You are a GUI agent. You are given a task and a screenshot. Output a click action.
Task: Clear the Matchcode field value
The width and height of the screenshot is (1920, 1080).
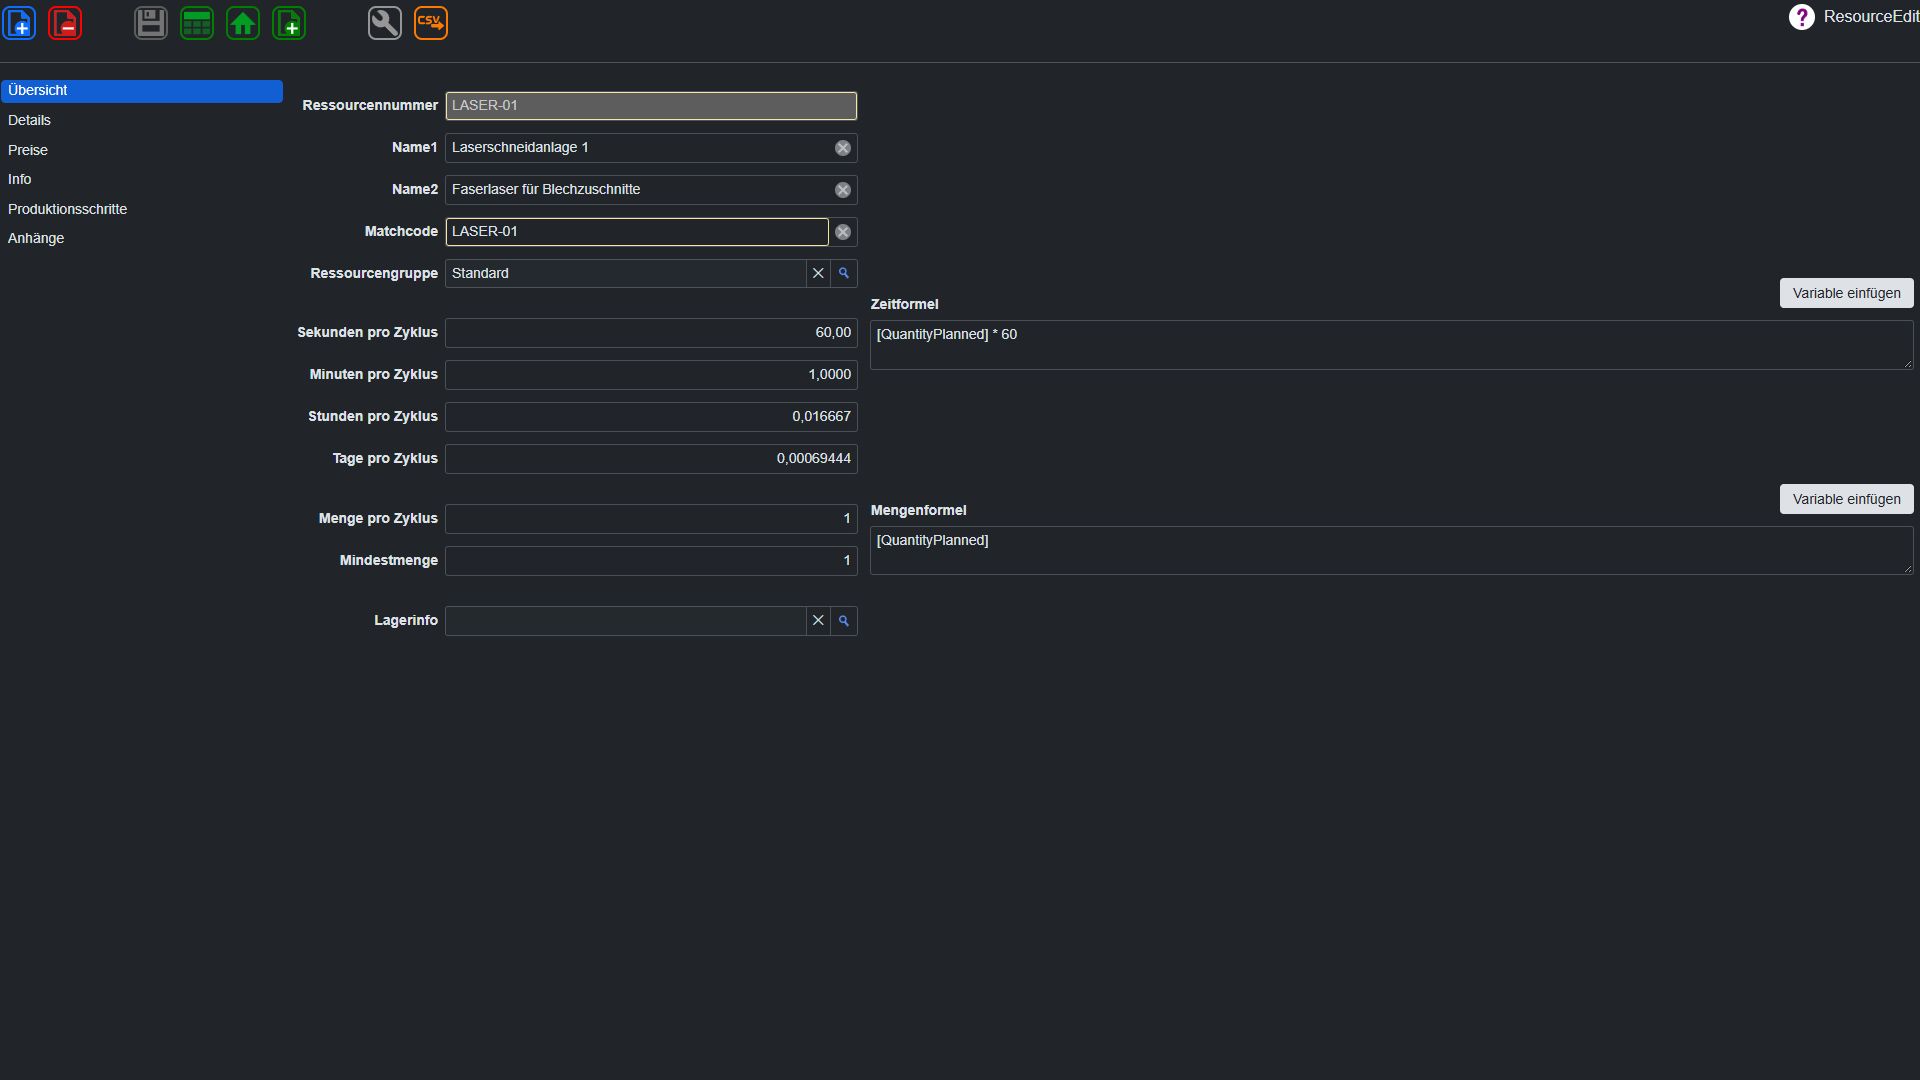pyautogui.click(x=843, y=232)
